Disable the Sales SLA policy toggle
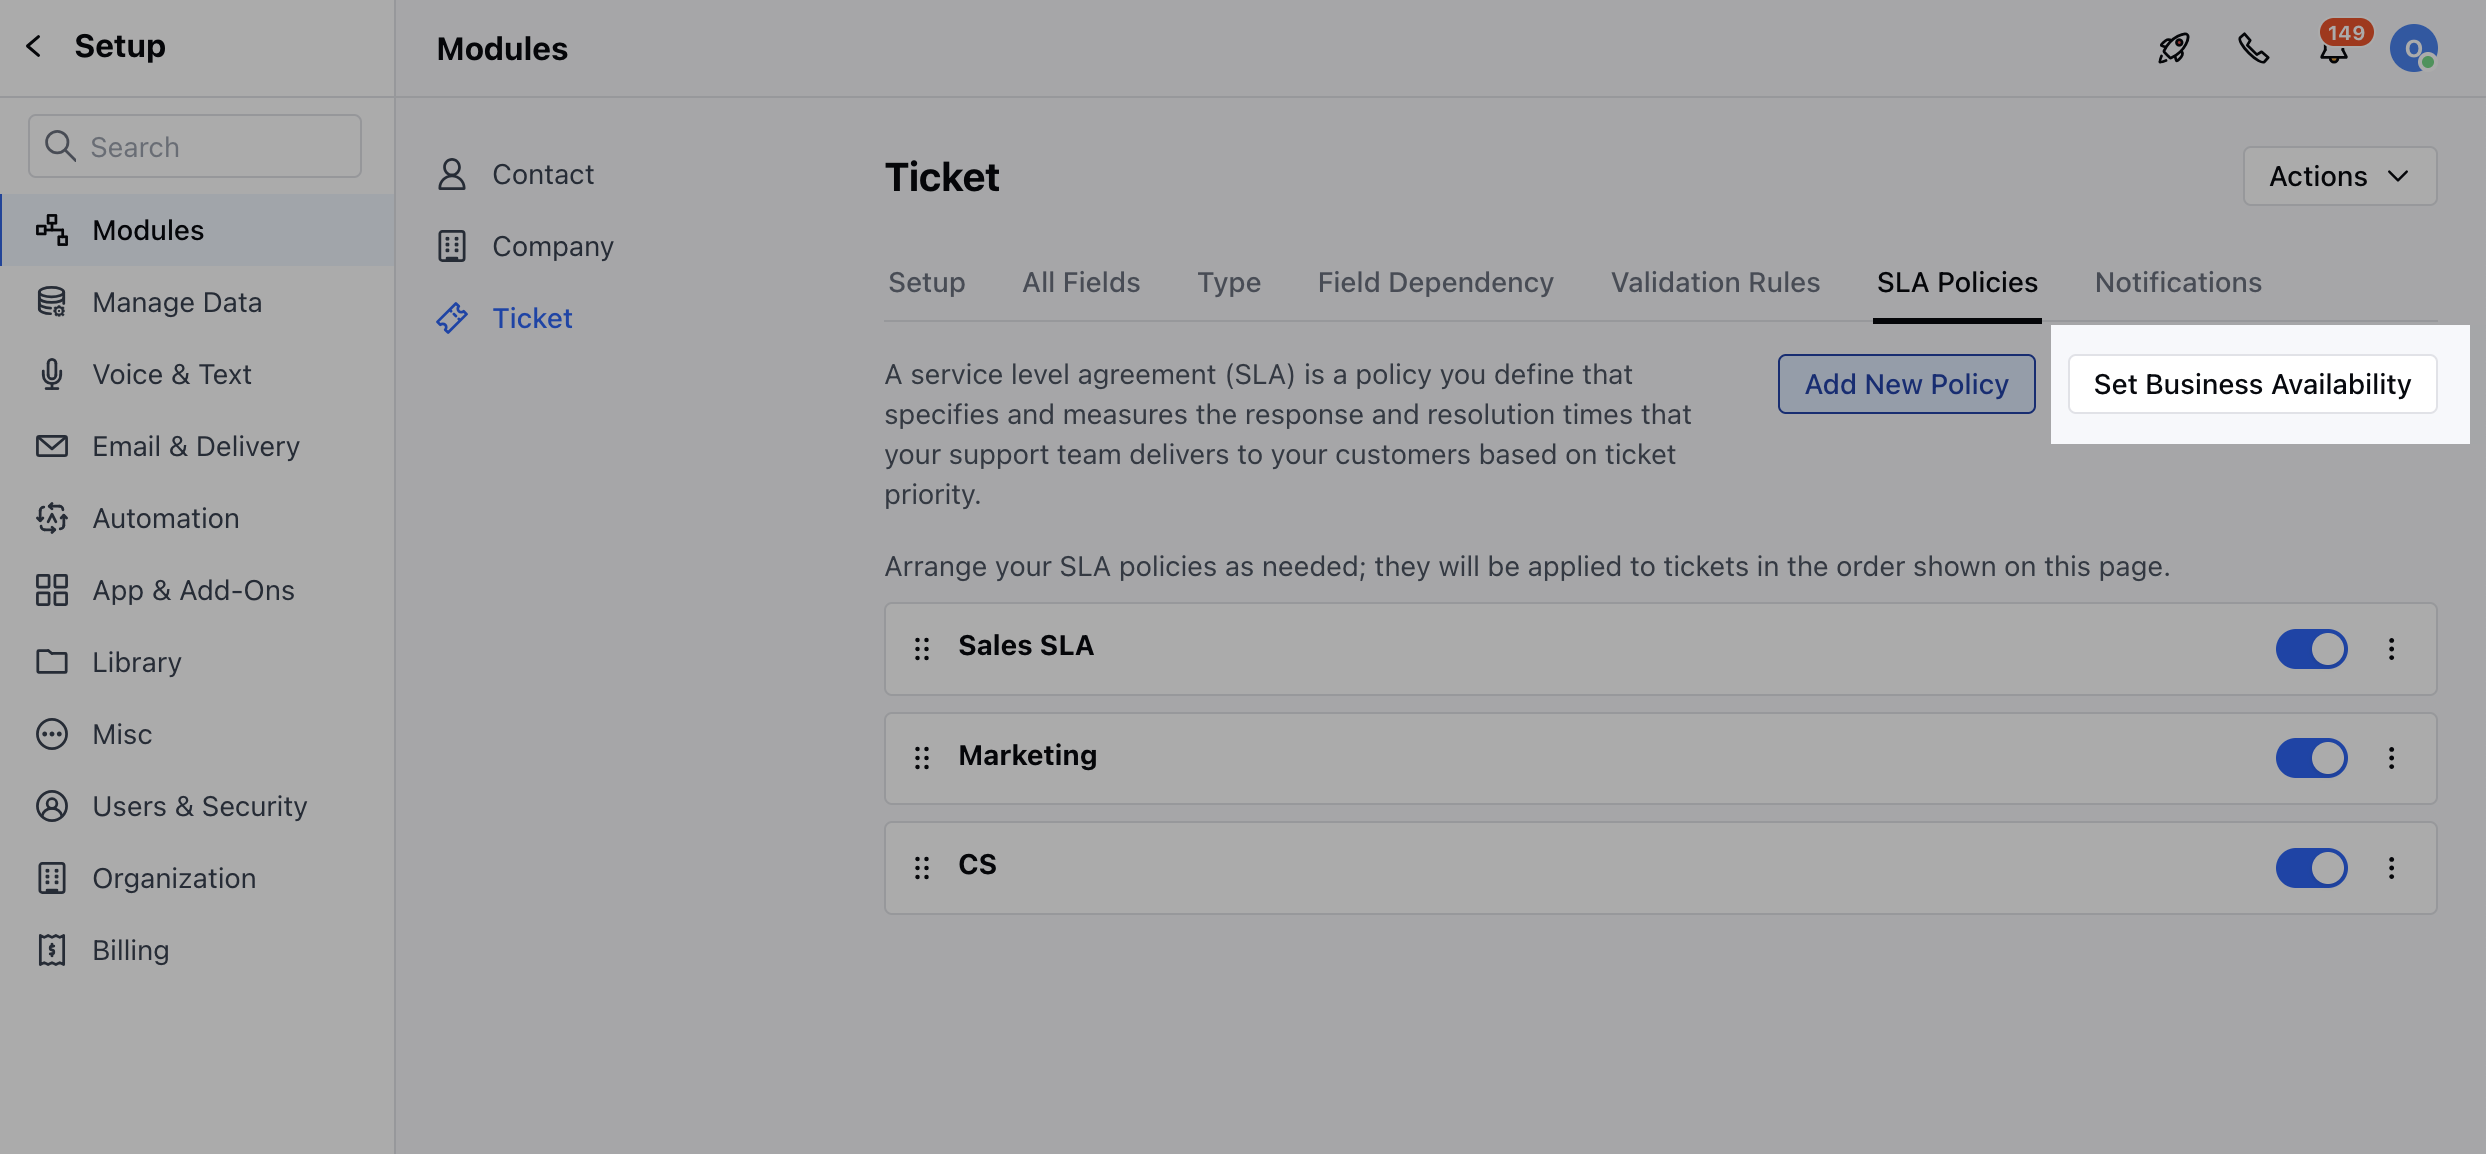Viewport: 2486px width, 1154px height. (2311, 648)
